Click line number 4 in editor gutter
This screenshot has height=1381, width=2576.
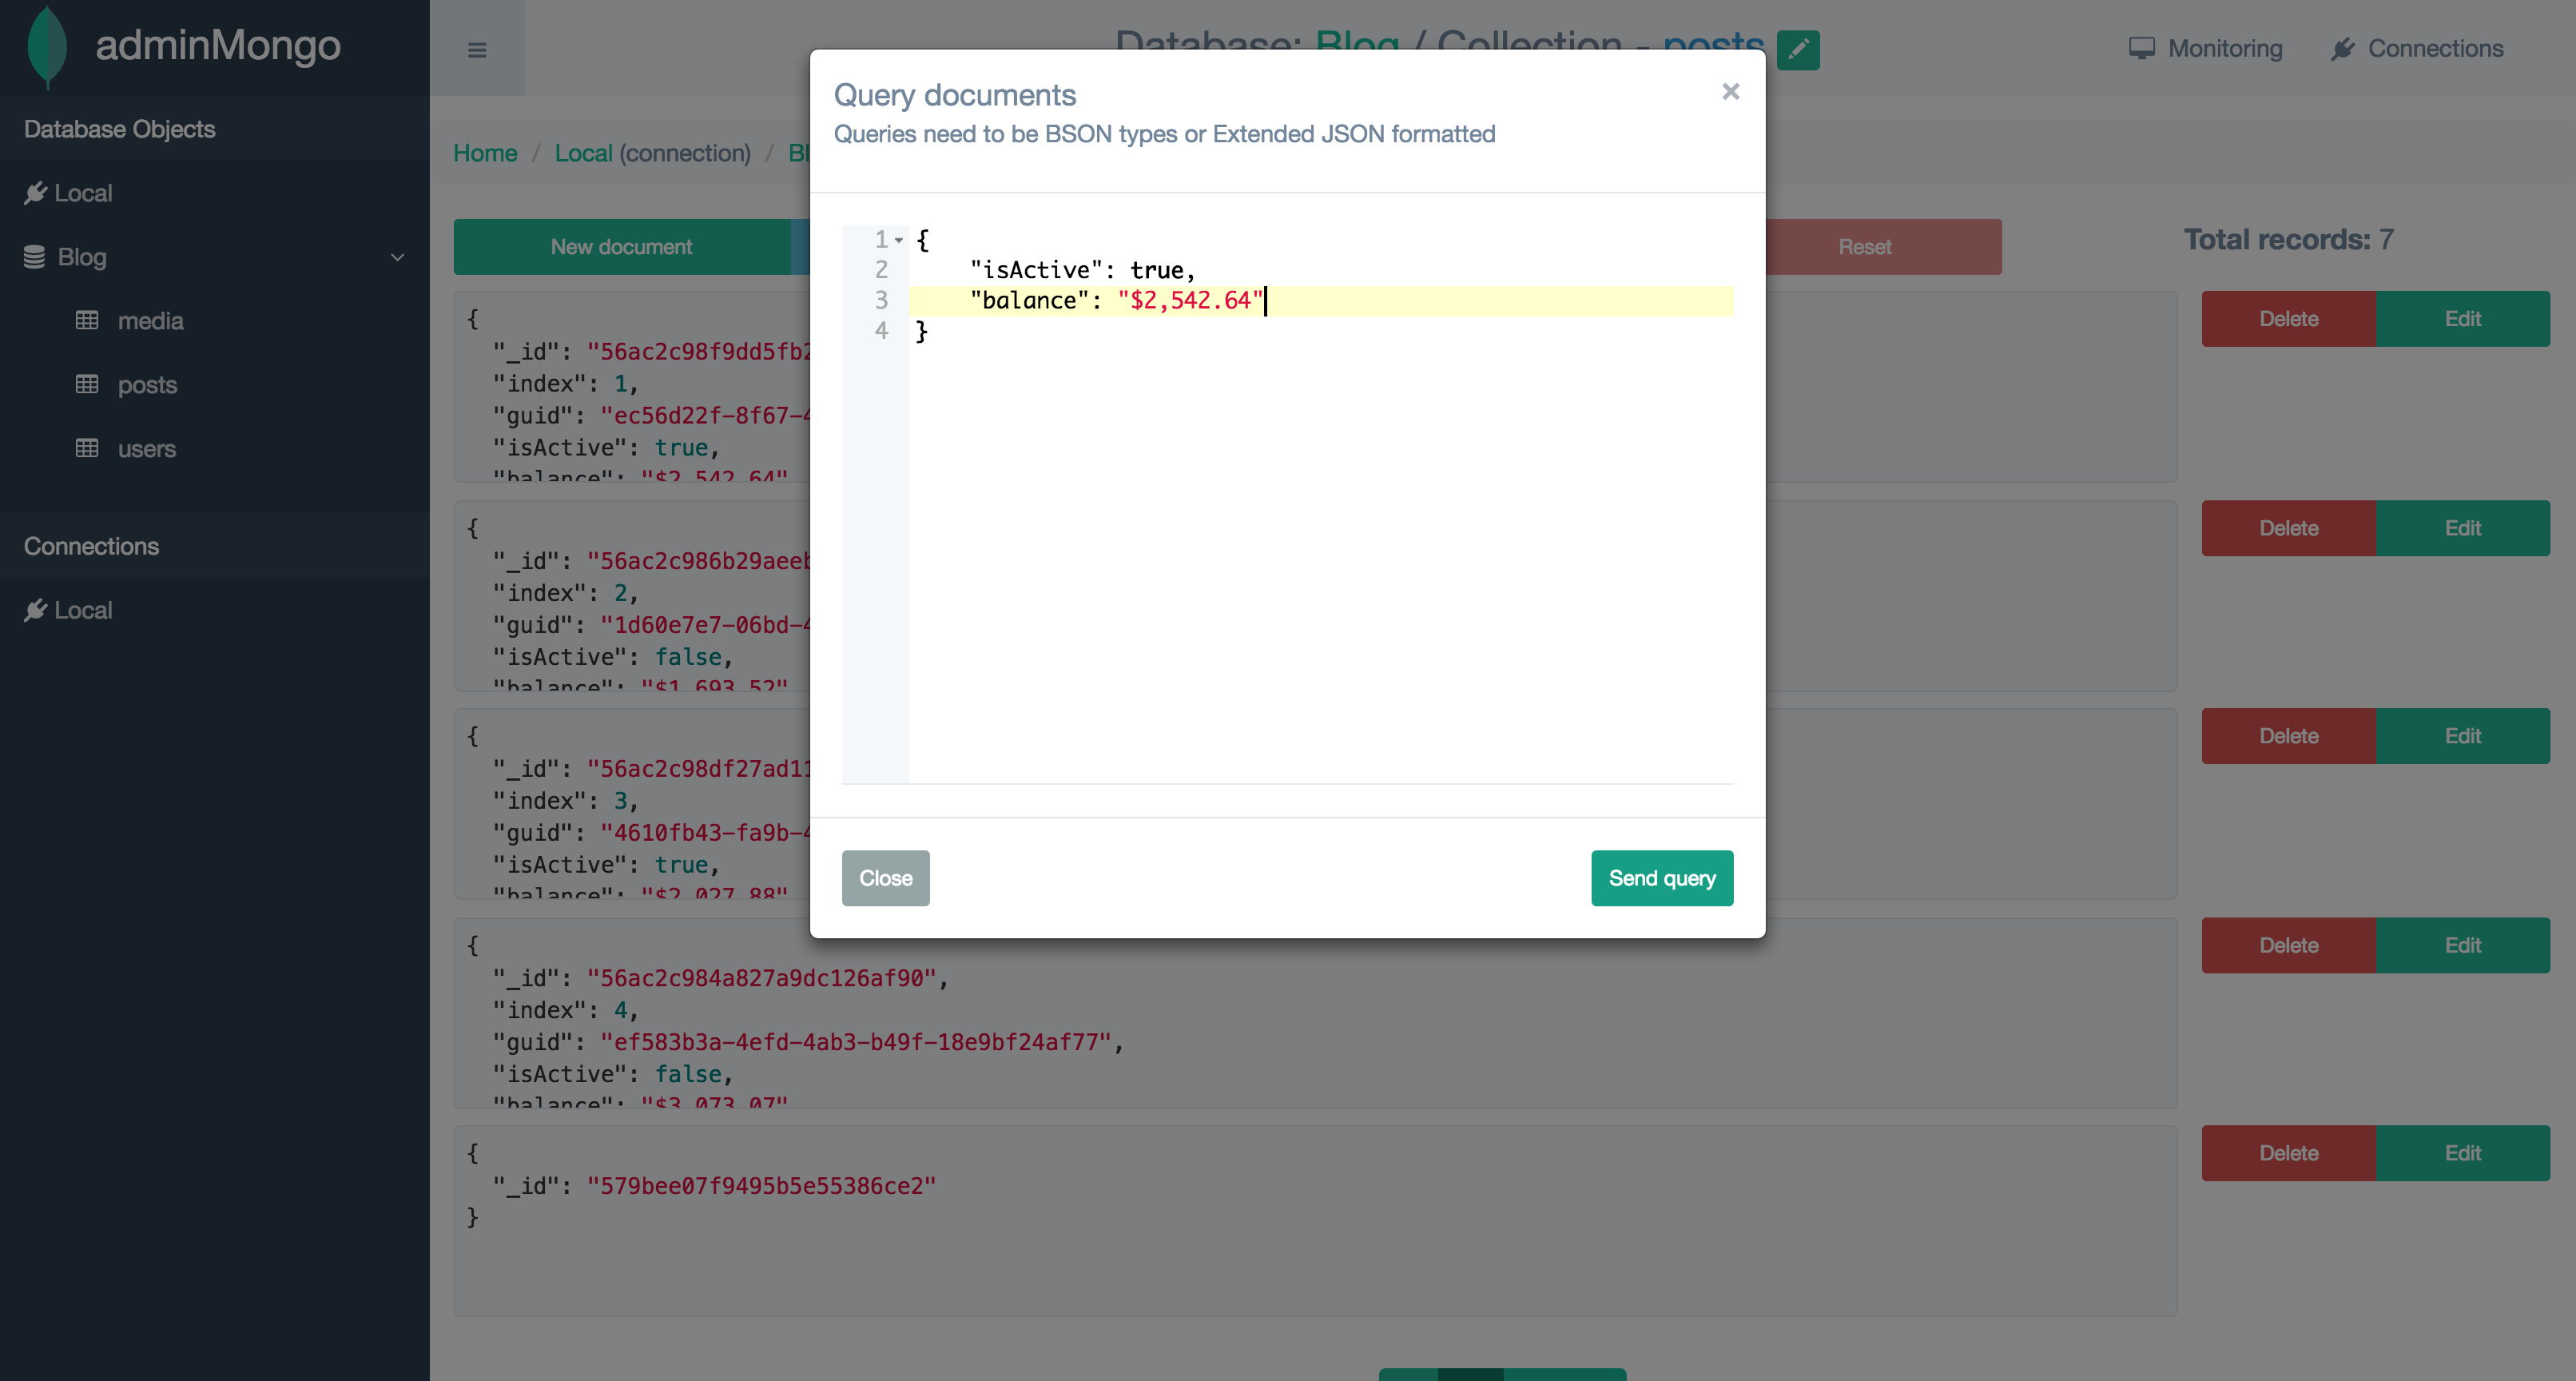point(881,331)
